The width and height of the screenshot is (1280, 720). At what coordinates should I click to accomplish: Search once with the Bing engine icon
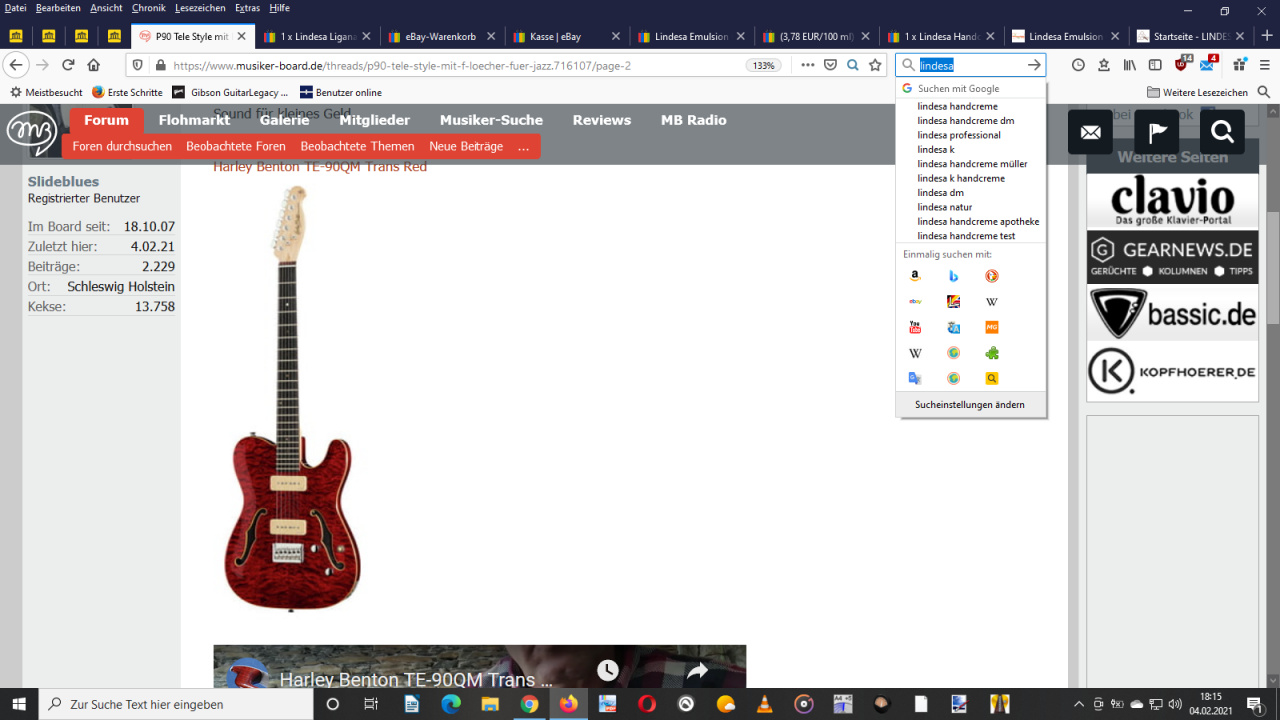point(954,276)
